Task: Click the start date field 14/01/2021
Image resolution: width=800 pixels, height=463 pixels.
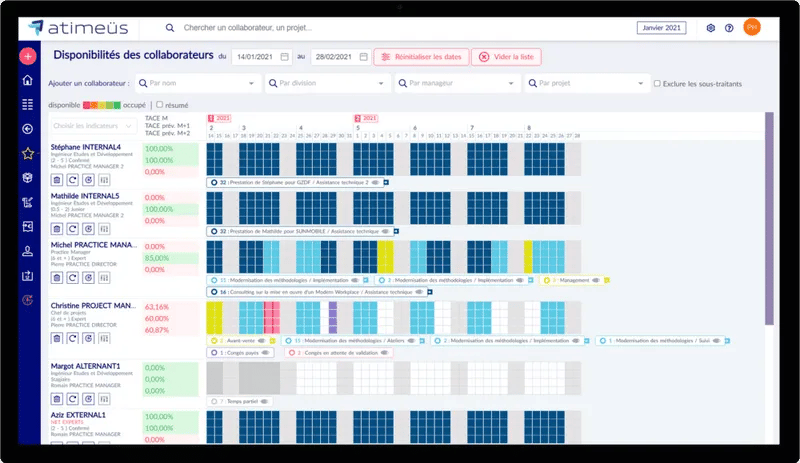Action: [262, 57]
